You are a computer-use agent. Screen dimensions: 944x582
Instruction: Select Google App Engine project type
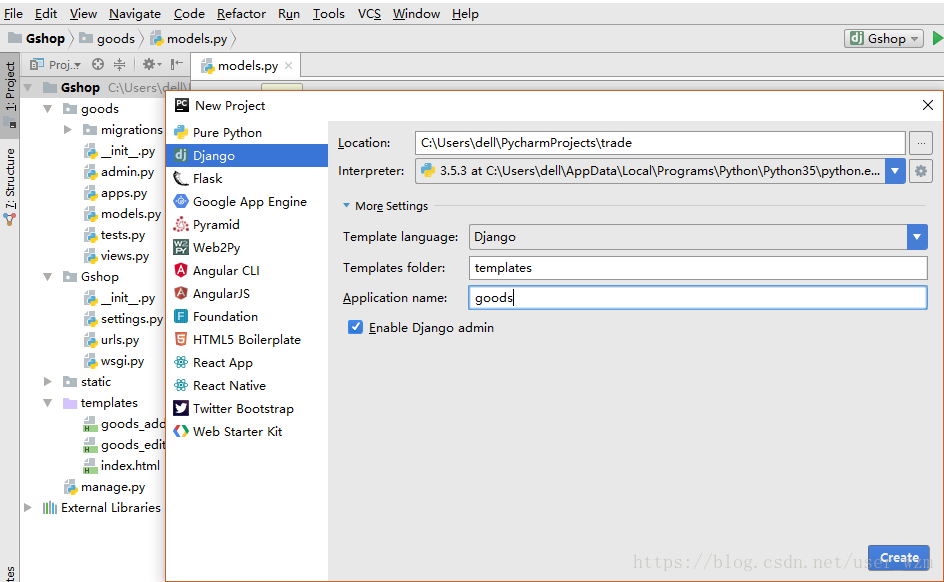pyautogui.click(x=247, y=202)
